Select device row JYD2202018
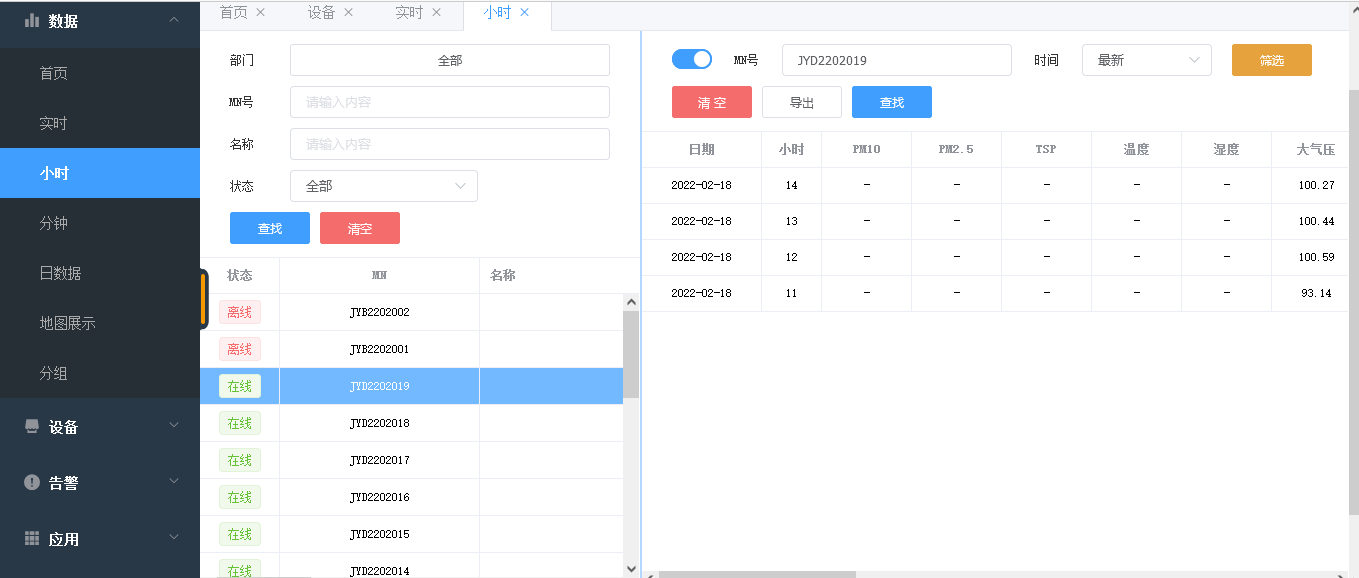The width and height of the screenshot is (1359, 578). [379, 423]
